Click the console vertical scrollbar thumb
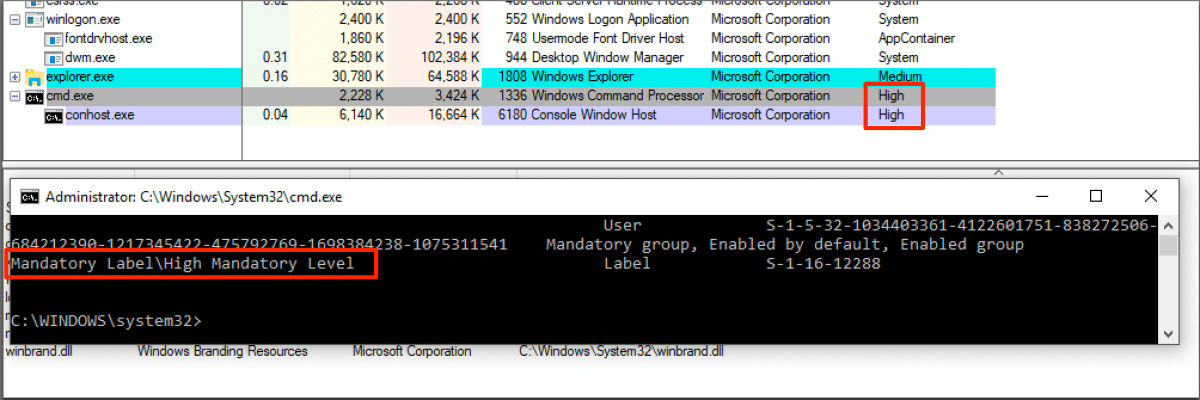The height and width of the screenshot is (400, 1200). (1167, 247)
